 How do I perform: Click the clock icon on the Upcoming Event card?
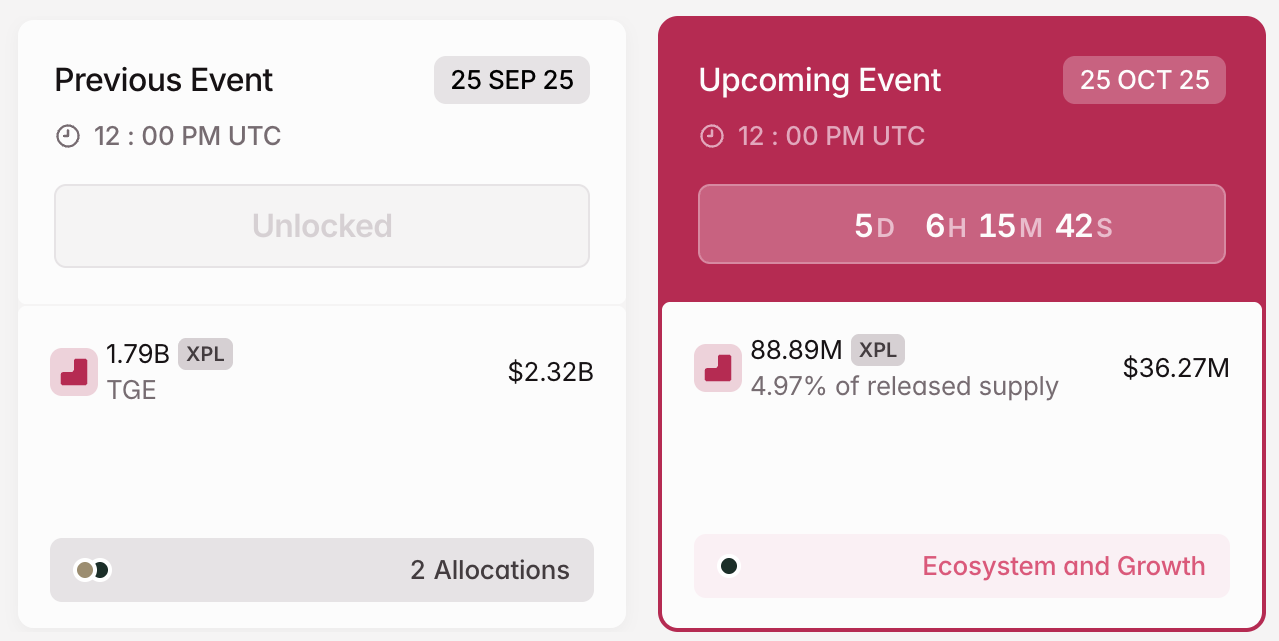click(711, 136)
